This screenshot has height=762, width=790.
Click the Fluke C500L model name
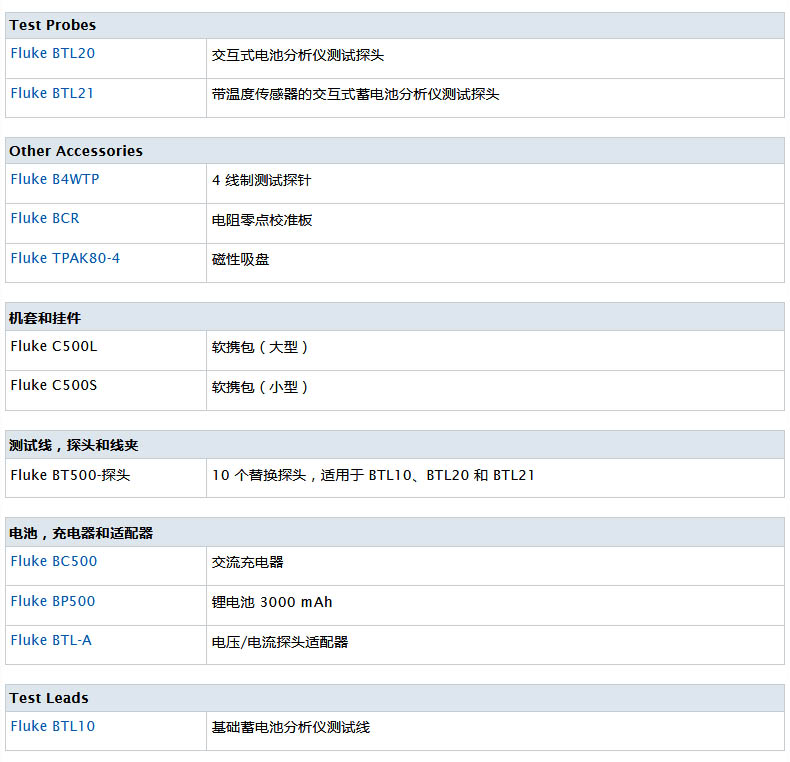point(54,346)
